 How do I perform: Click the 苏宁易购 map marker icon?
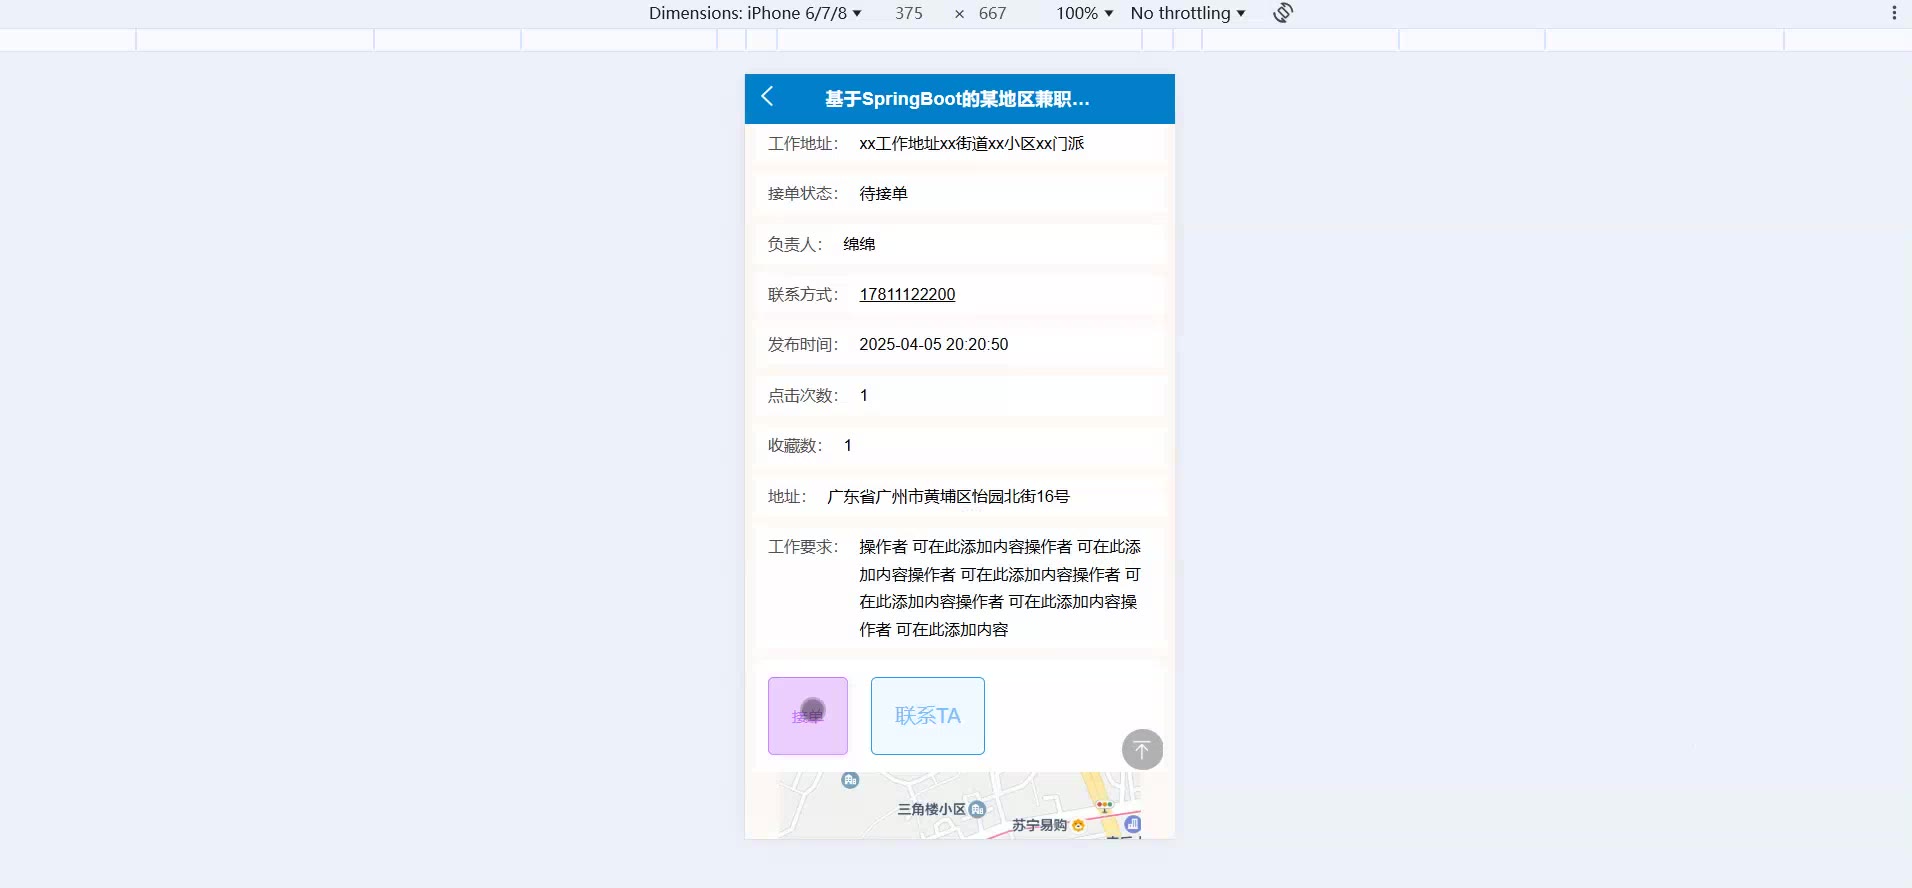(x=1078, y=825)
